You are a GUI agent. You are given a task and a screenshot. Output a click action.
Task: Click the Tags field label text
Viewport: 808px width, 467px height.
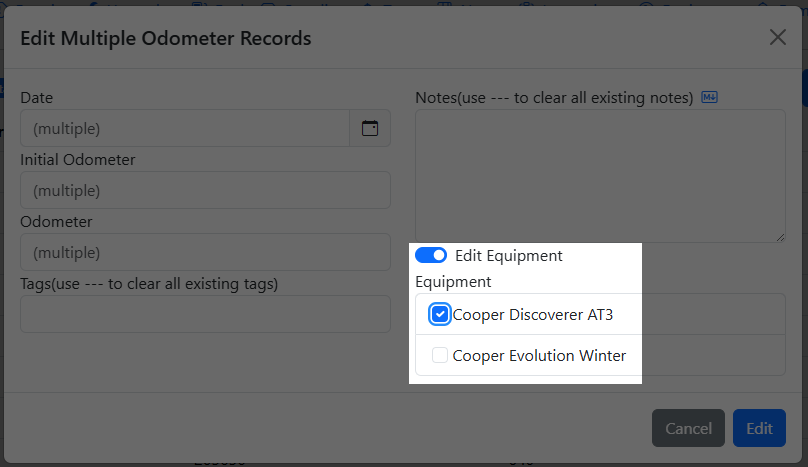[149, 284]
